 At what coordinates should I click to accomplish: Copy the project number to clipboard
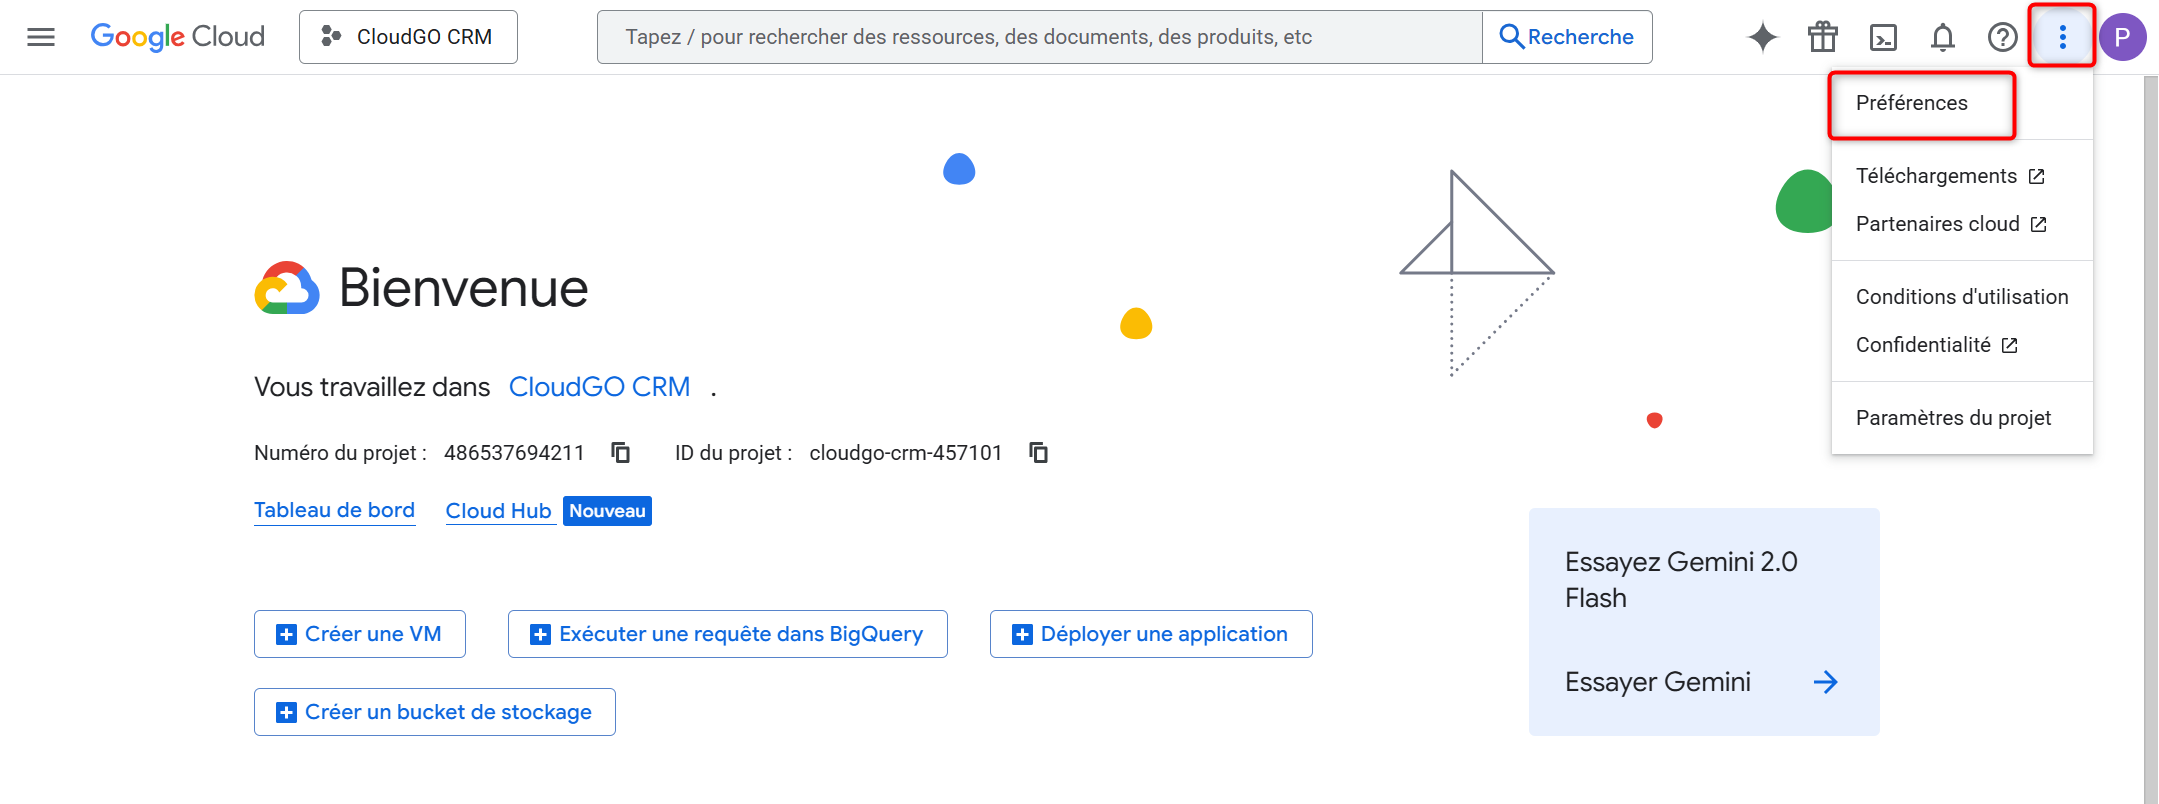[x=621, y=453]
